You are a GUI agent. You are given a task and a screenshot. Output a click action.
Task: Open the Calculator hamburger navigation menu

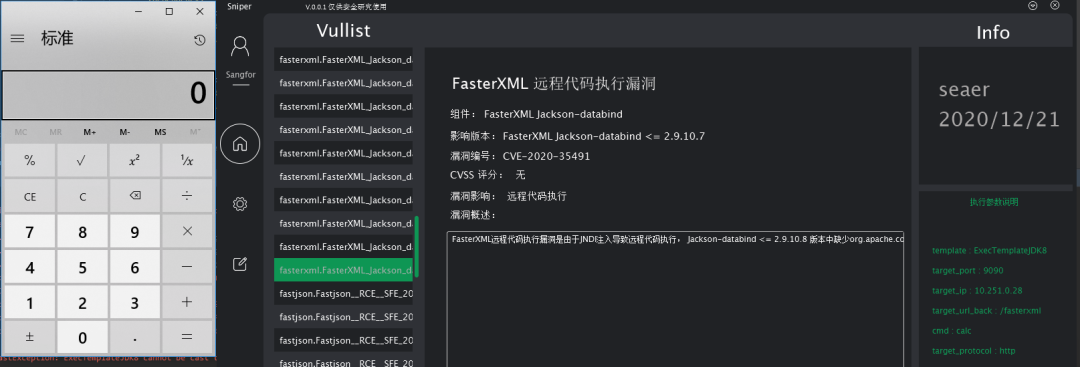point(17,39)
